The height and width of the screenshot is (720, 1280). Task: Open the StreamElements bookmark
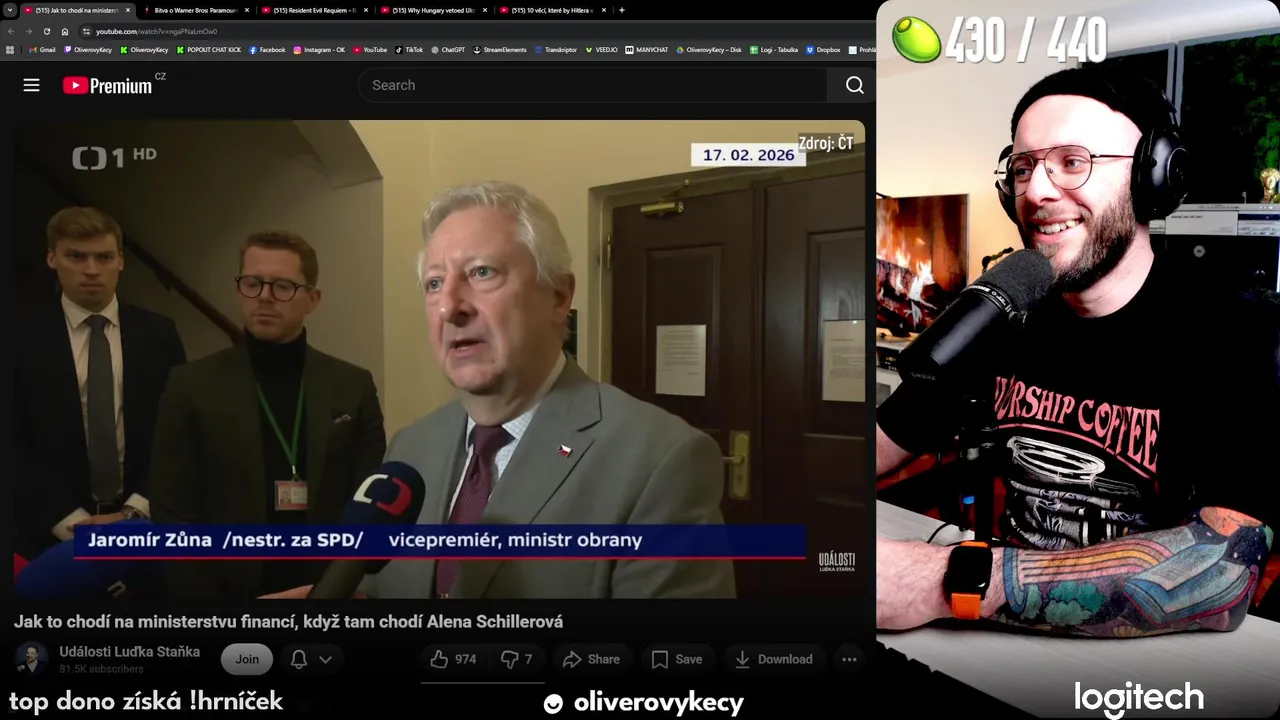click(x=500, y=49)
